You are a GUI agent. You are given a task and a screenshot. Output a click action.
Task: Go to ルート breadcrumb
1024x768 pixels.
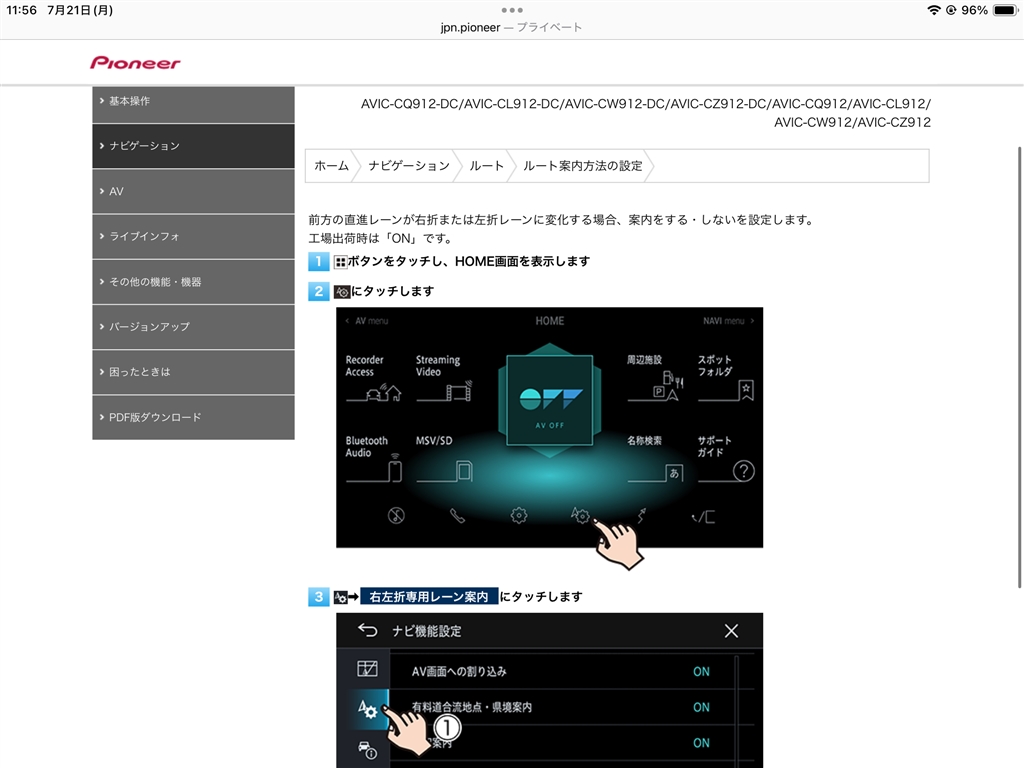pos(487,166)
